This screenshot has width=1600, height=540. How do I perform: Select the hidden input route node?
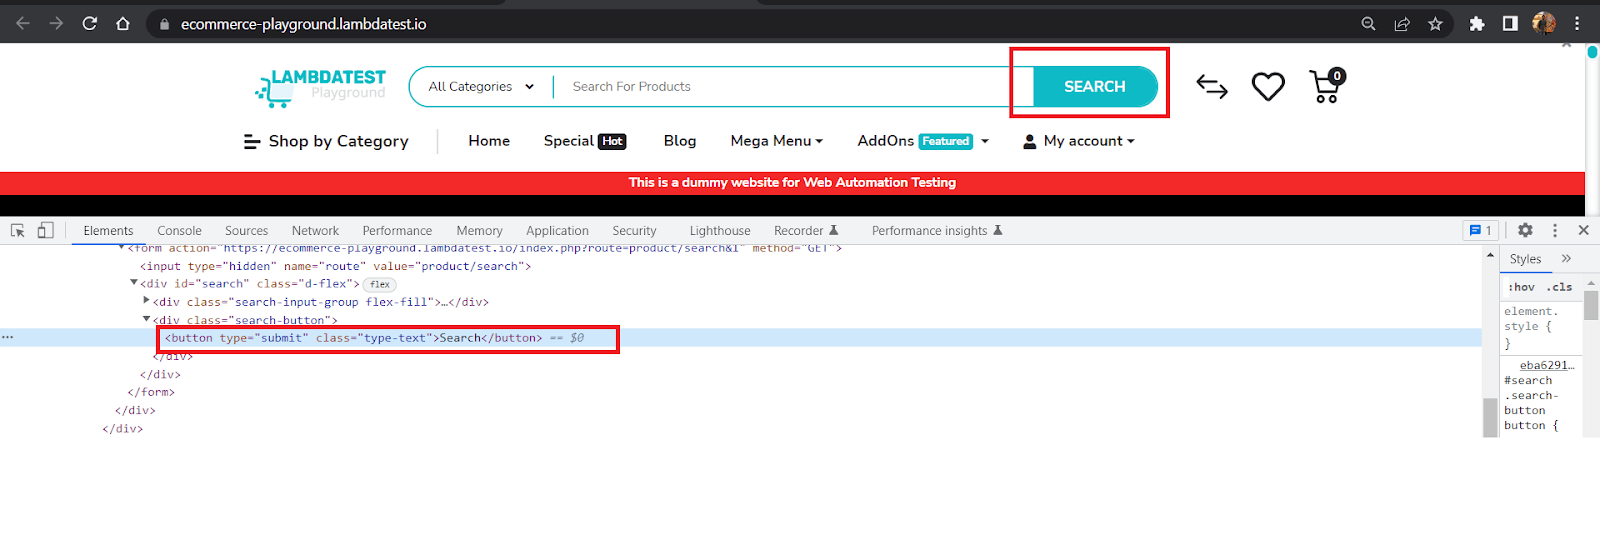tap(335, 266)
